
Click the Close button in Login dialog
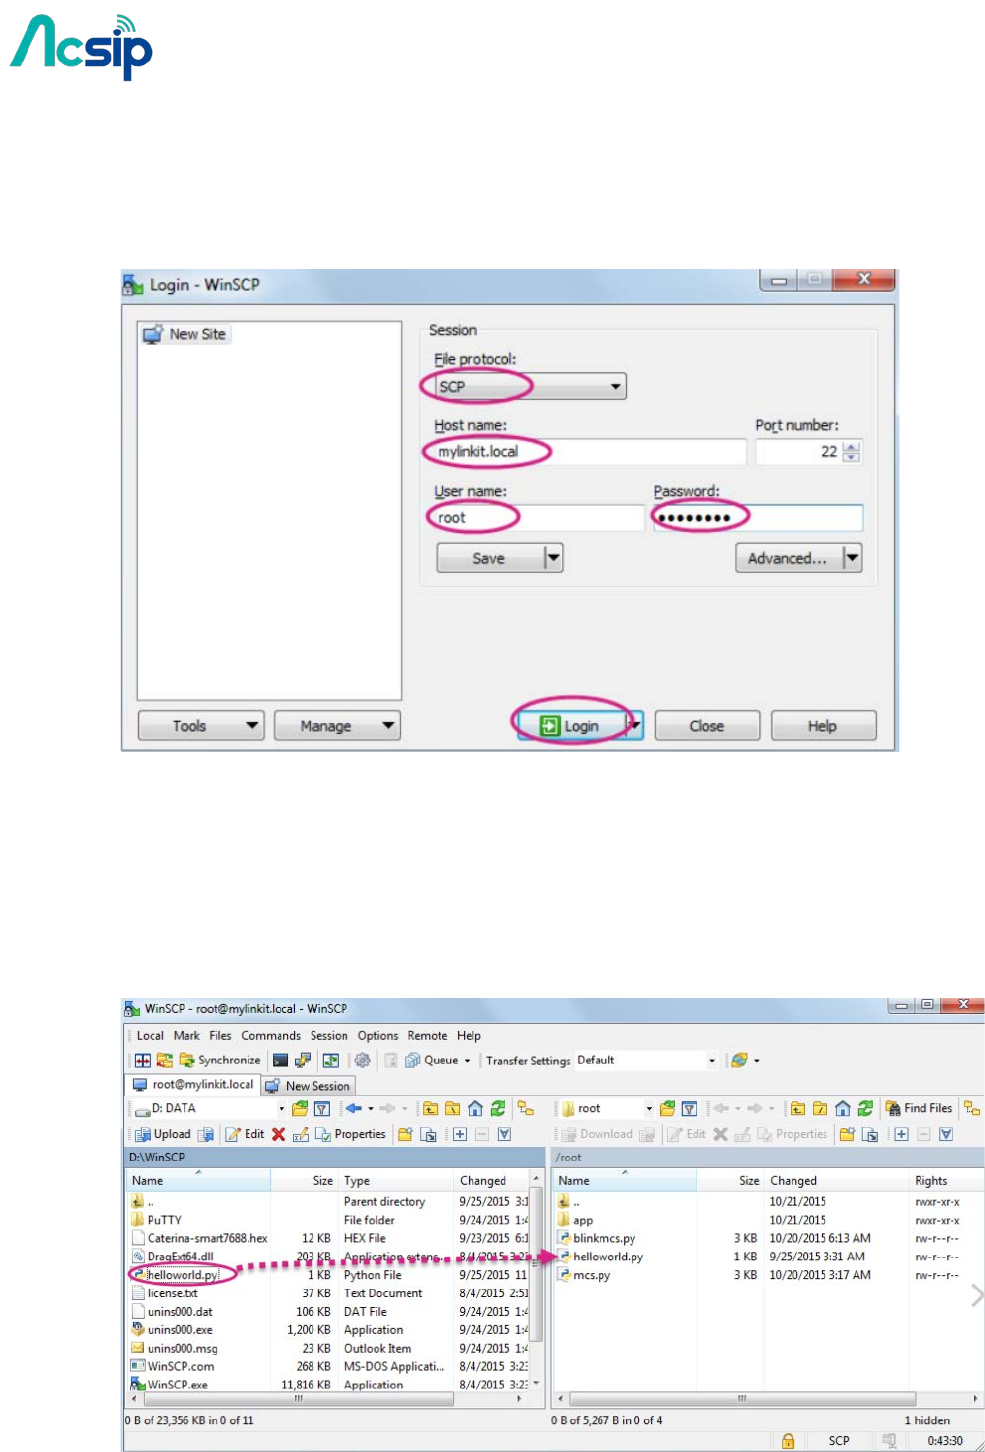pyautogui.click(x=707, y=726)
